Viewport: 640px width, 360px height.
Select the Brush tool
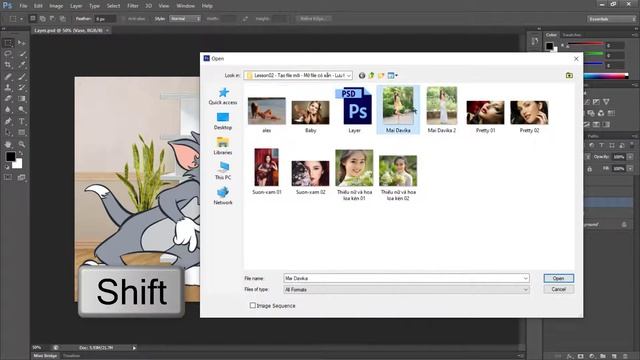(x=22, y=76)
